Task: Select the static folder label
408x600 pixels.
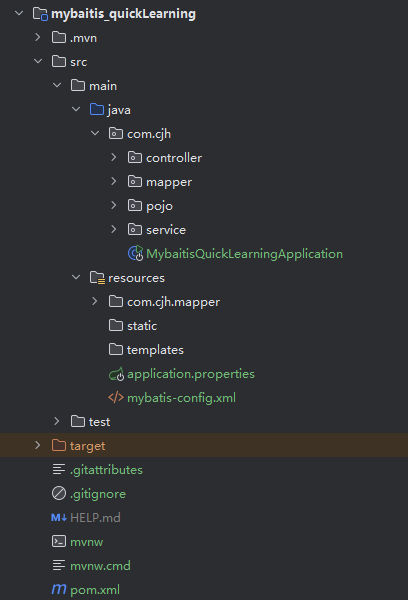Action: coord(142,326)
